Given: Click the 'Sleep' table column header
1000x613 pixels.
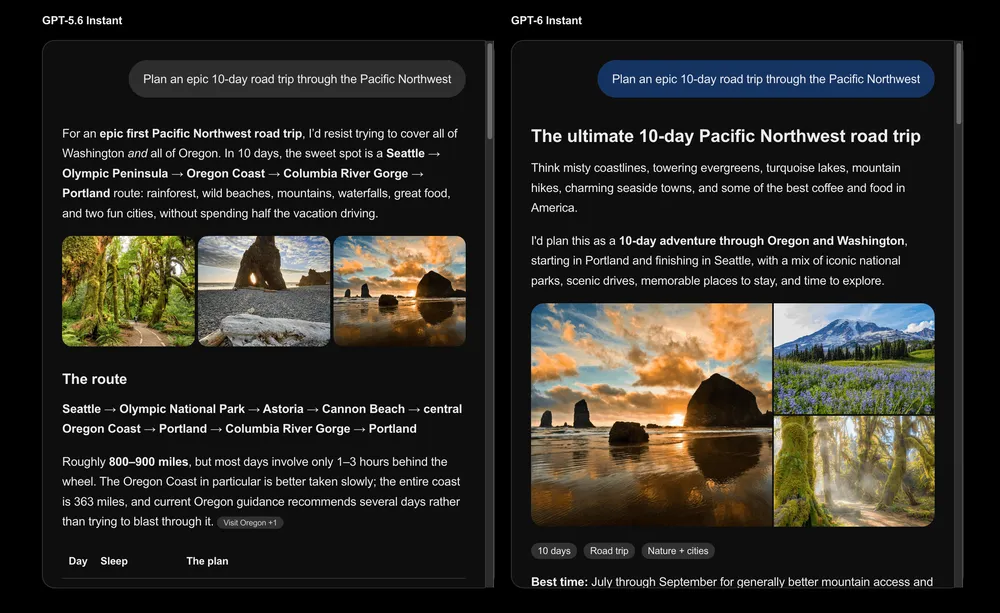Looking at the screenshot, I should click(114, 561).
